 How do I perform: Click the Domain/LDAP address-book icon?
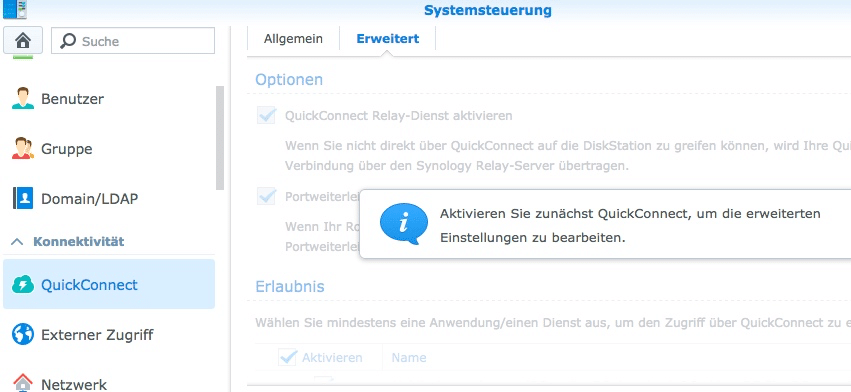(x=23, y=198)
